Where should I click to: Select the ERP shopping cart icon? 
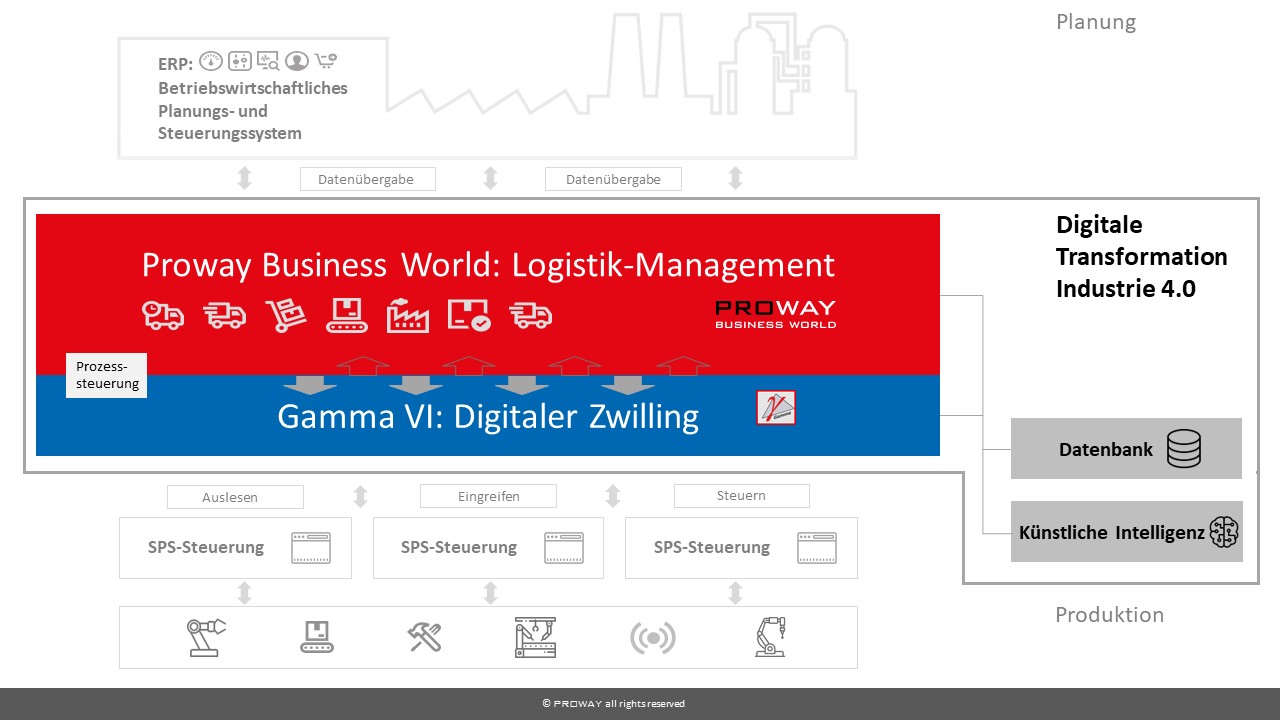coord(326,61)
